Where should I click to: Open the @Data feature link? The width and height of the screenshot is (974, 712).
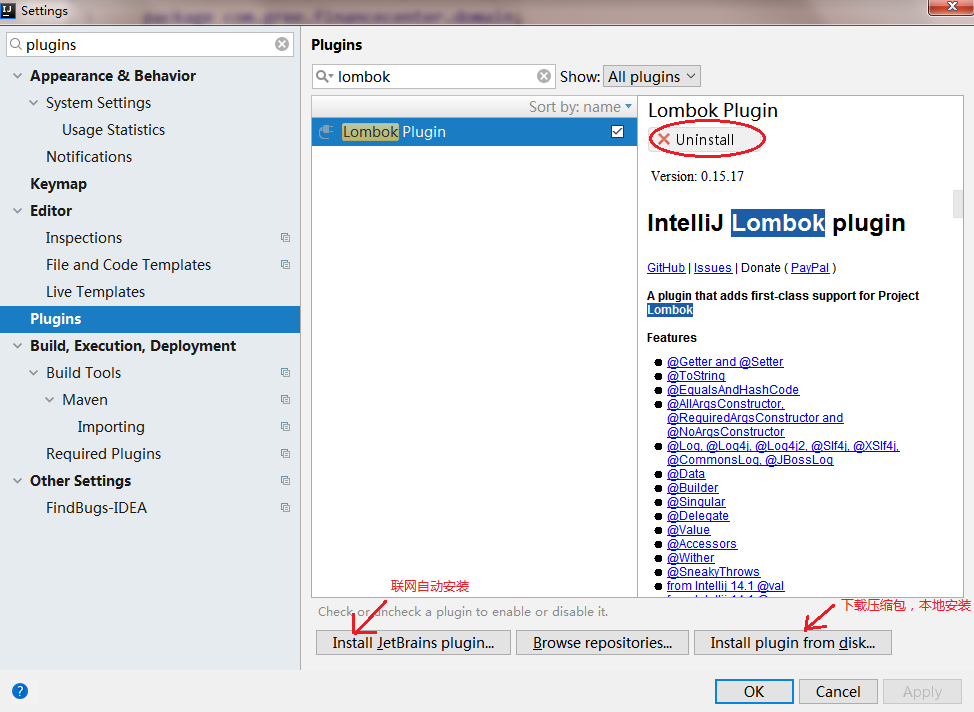(x=686, y=474)
